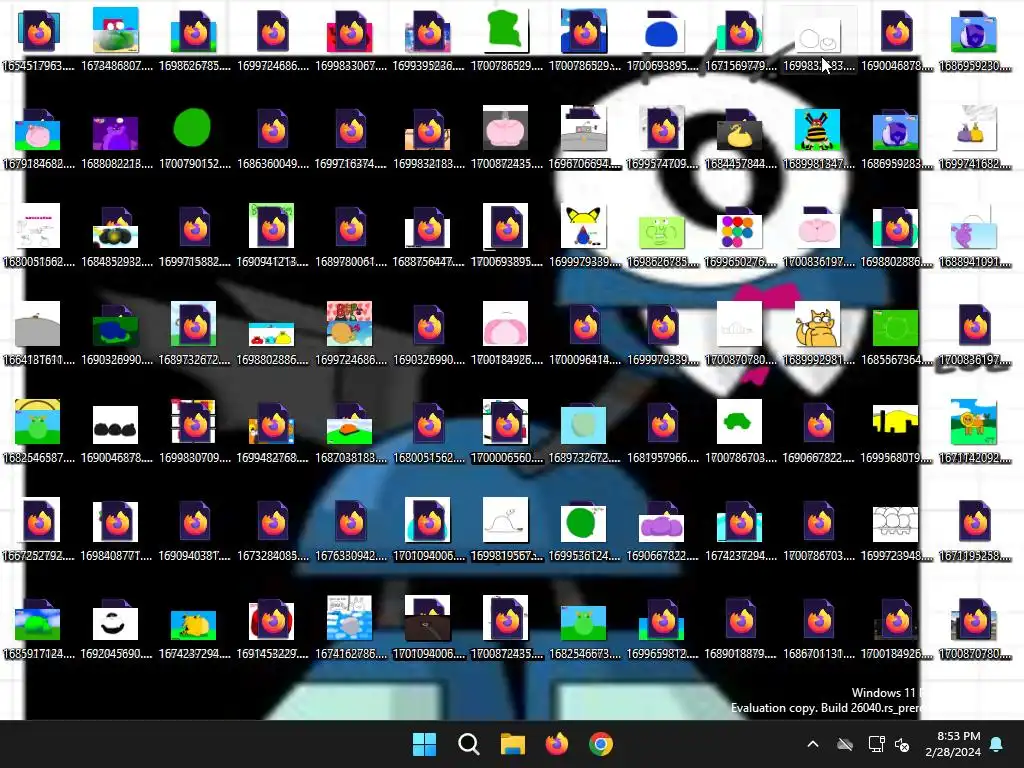Select desktop file 1699715882

coord(195,235)
